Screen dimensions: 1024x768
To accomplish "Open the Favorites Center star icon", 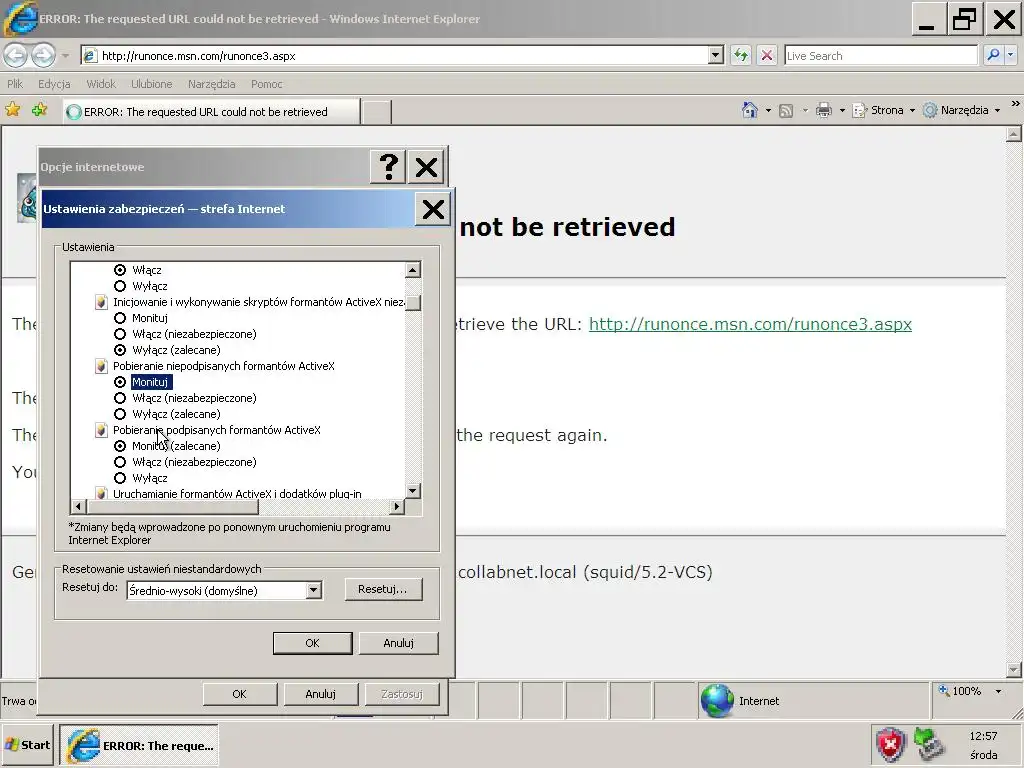I will (12, 110).
